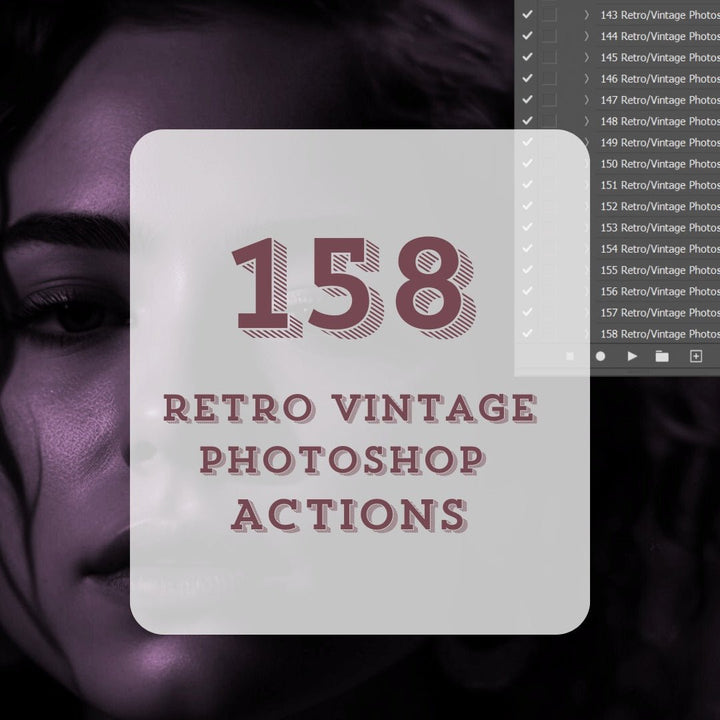Toggle the checkmark for action 143 Retro/Vintage
This screenshot has height=720, width=720.
tap(527, 15)
